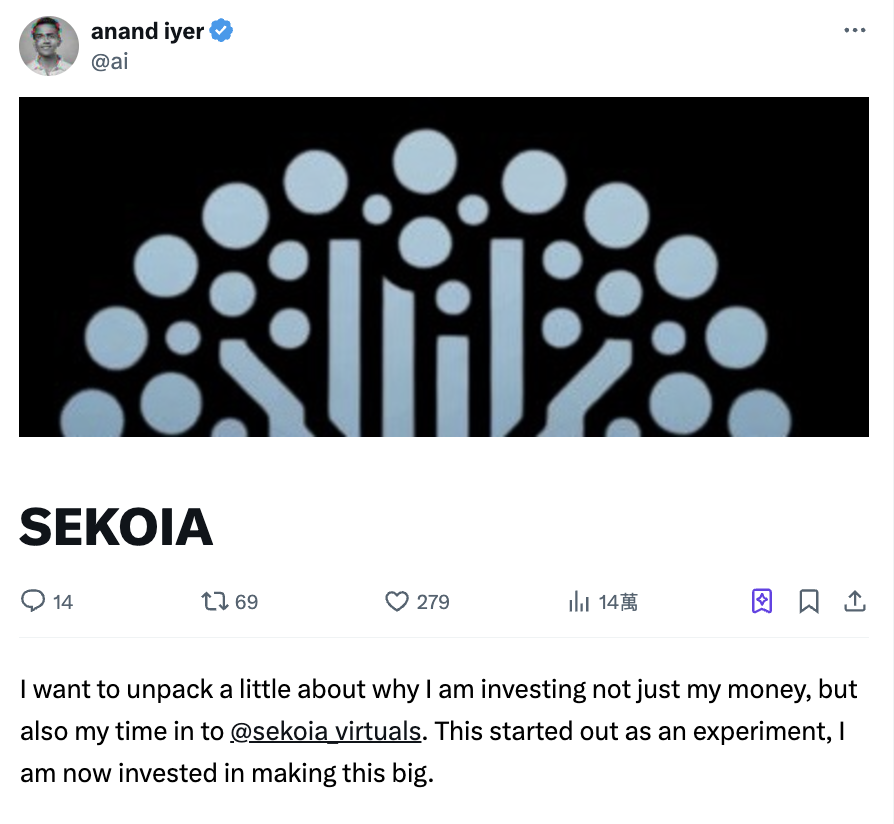This screenshot has height=824, width=894.
Task: Open the SEKOIA header banner image
Action: click(444, 267)
